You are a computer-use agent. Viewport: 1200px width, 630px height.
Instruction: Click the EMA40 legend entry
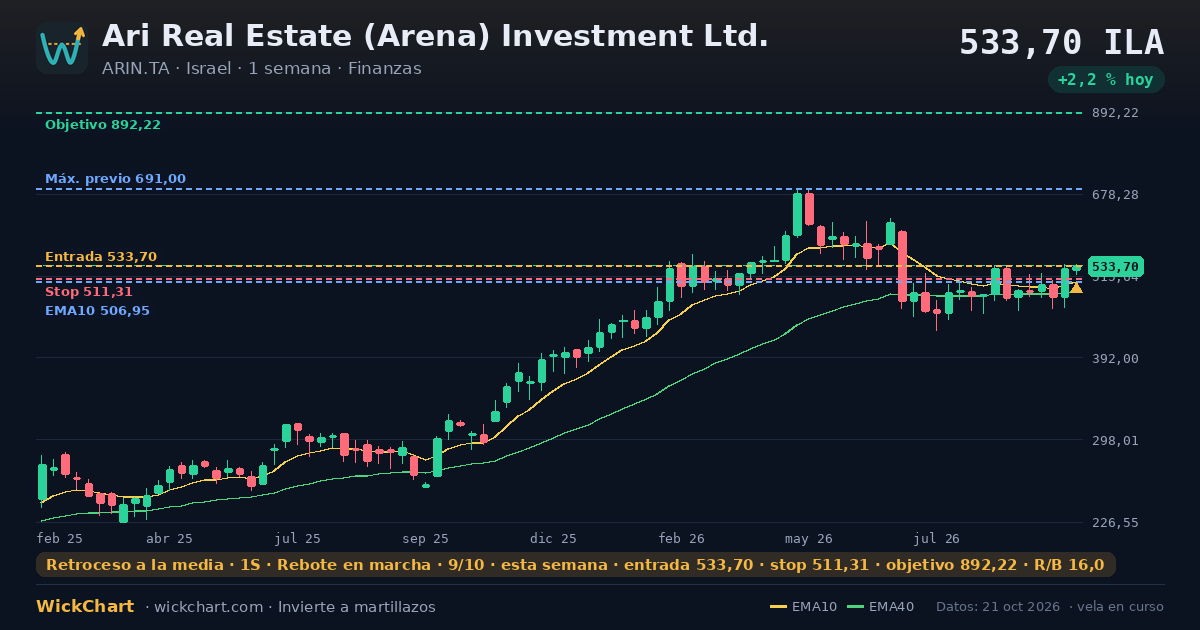tap(880, 607)
